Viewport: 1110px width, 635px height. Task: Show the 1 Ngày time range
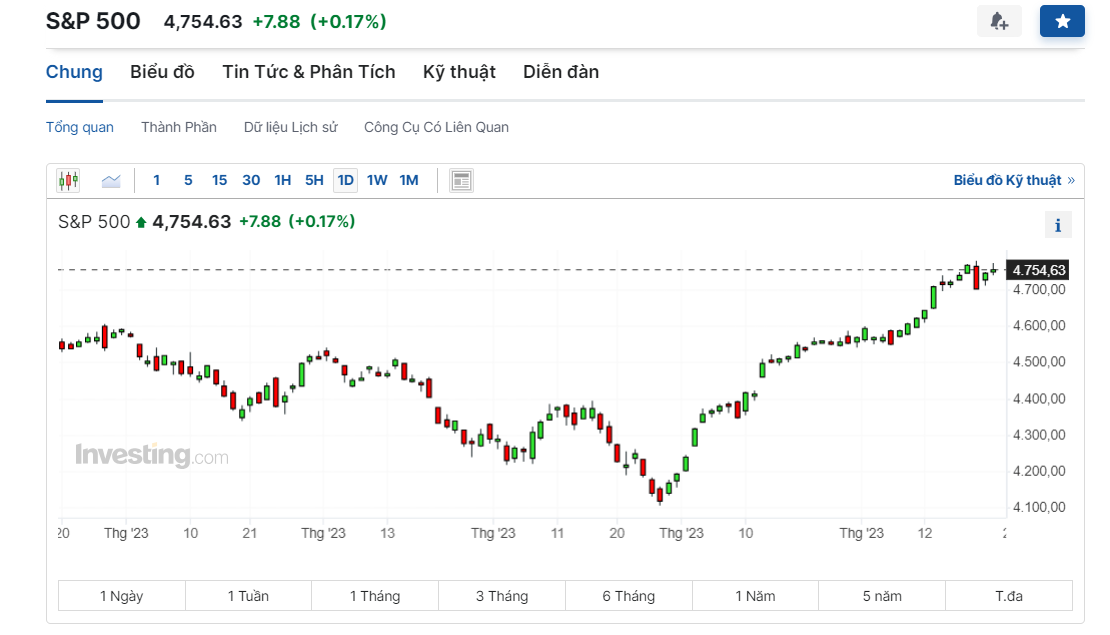[122, 596]
